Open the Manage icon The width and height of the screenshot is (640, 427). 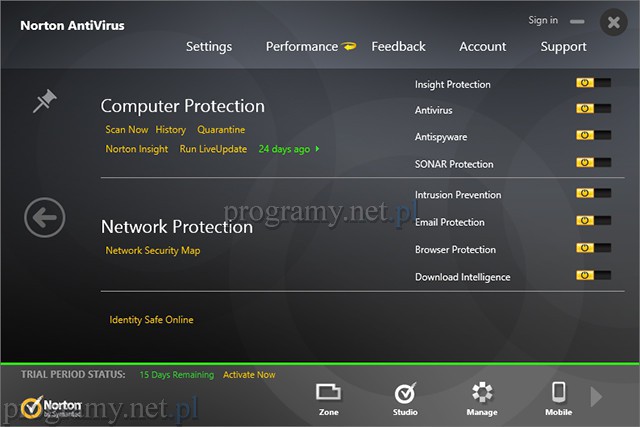(x=482, y=392)
